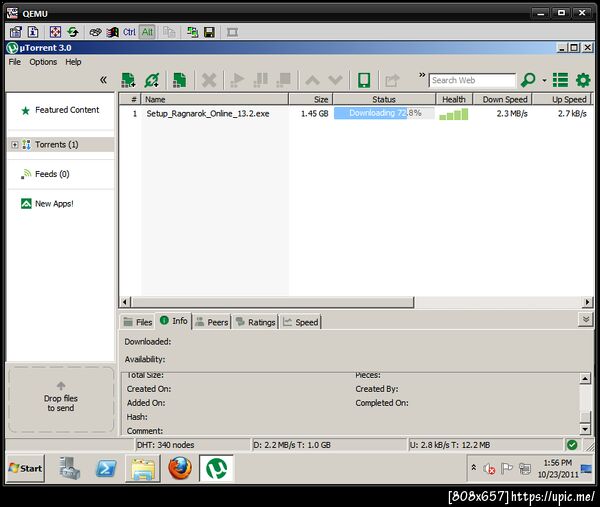Open Firefox from the taskbar
The height and width of the screenshot is (507, 600).
(180, 468)
